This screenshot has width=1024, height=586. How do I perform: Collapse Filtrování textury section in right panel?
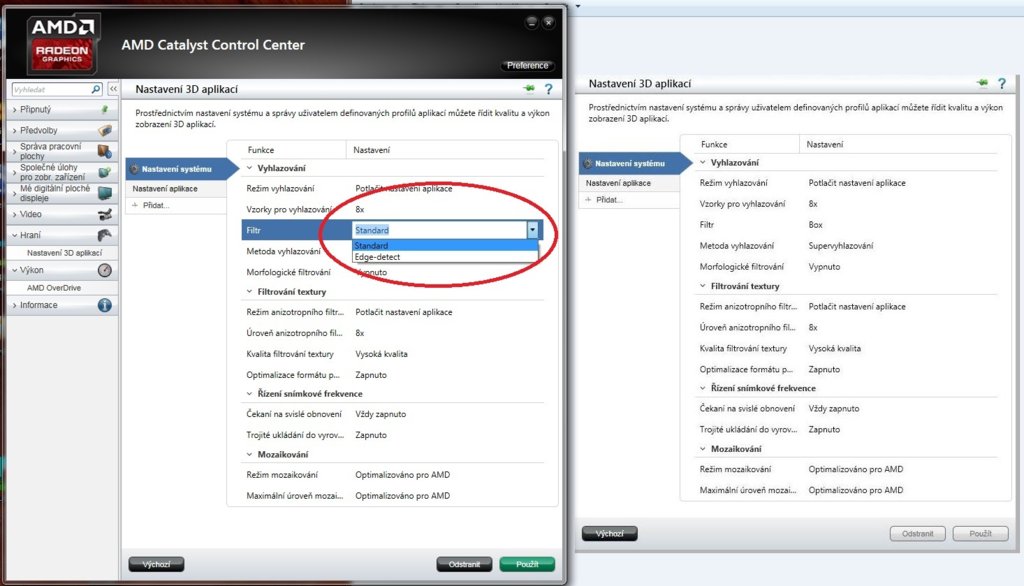click(703, 286)
